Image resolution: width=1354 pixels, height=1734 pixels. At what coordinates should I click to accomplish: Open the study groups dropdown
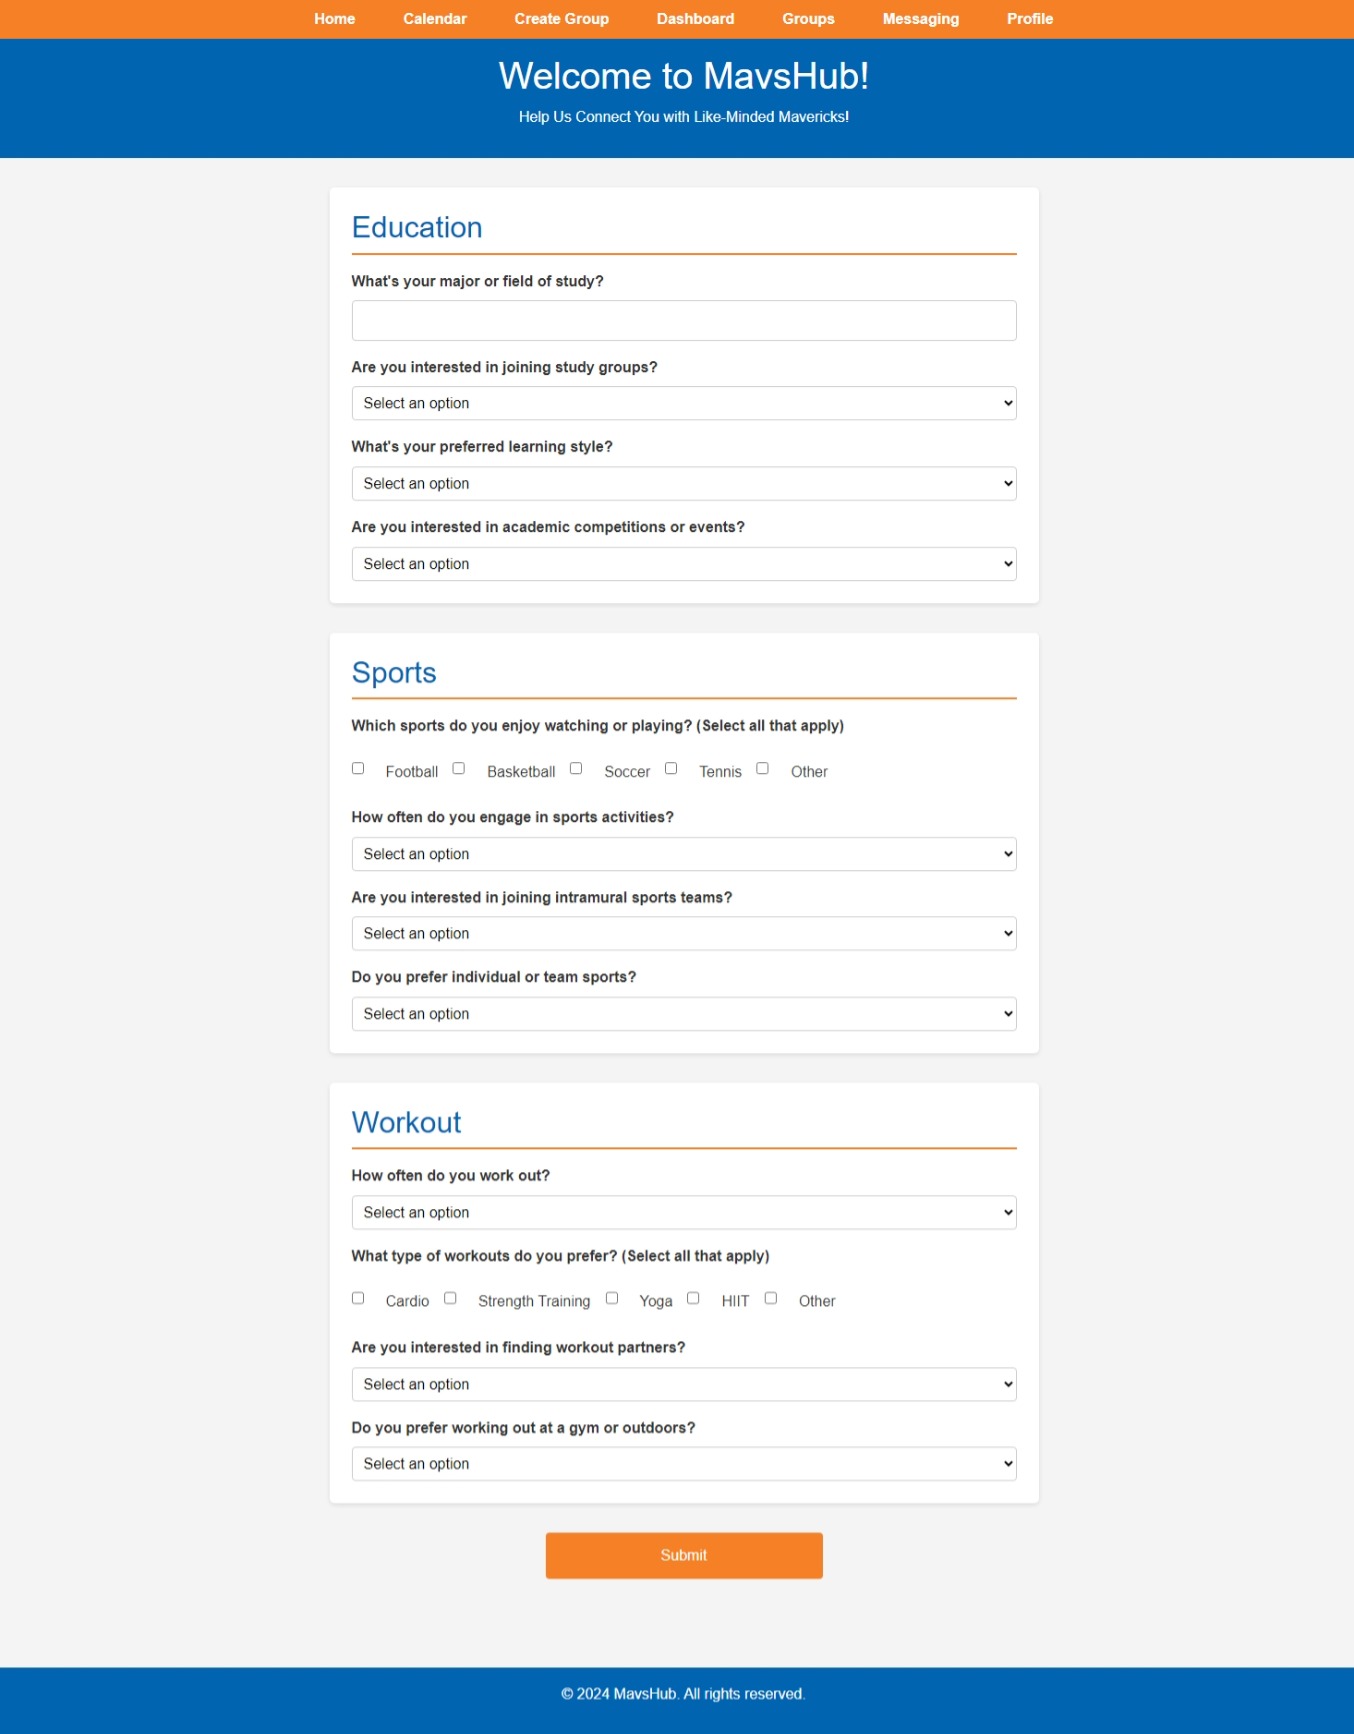[x=683, y=403]
